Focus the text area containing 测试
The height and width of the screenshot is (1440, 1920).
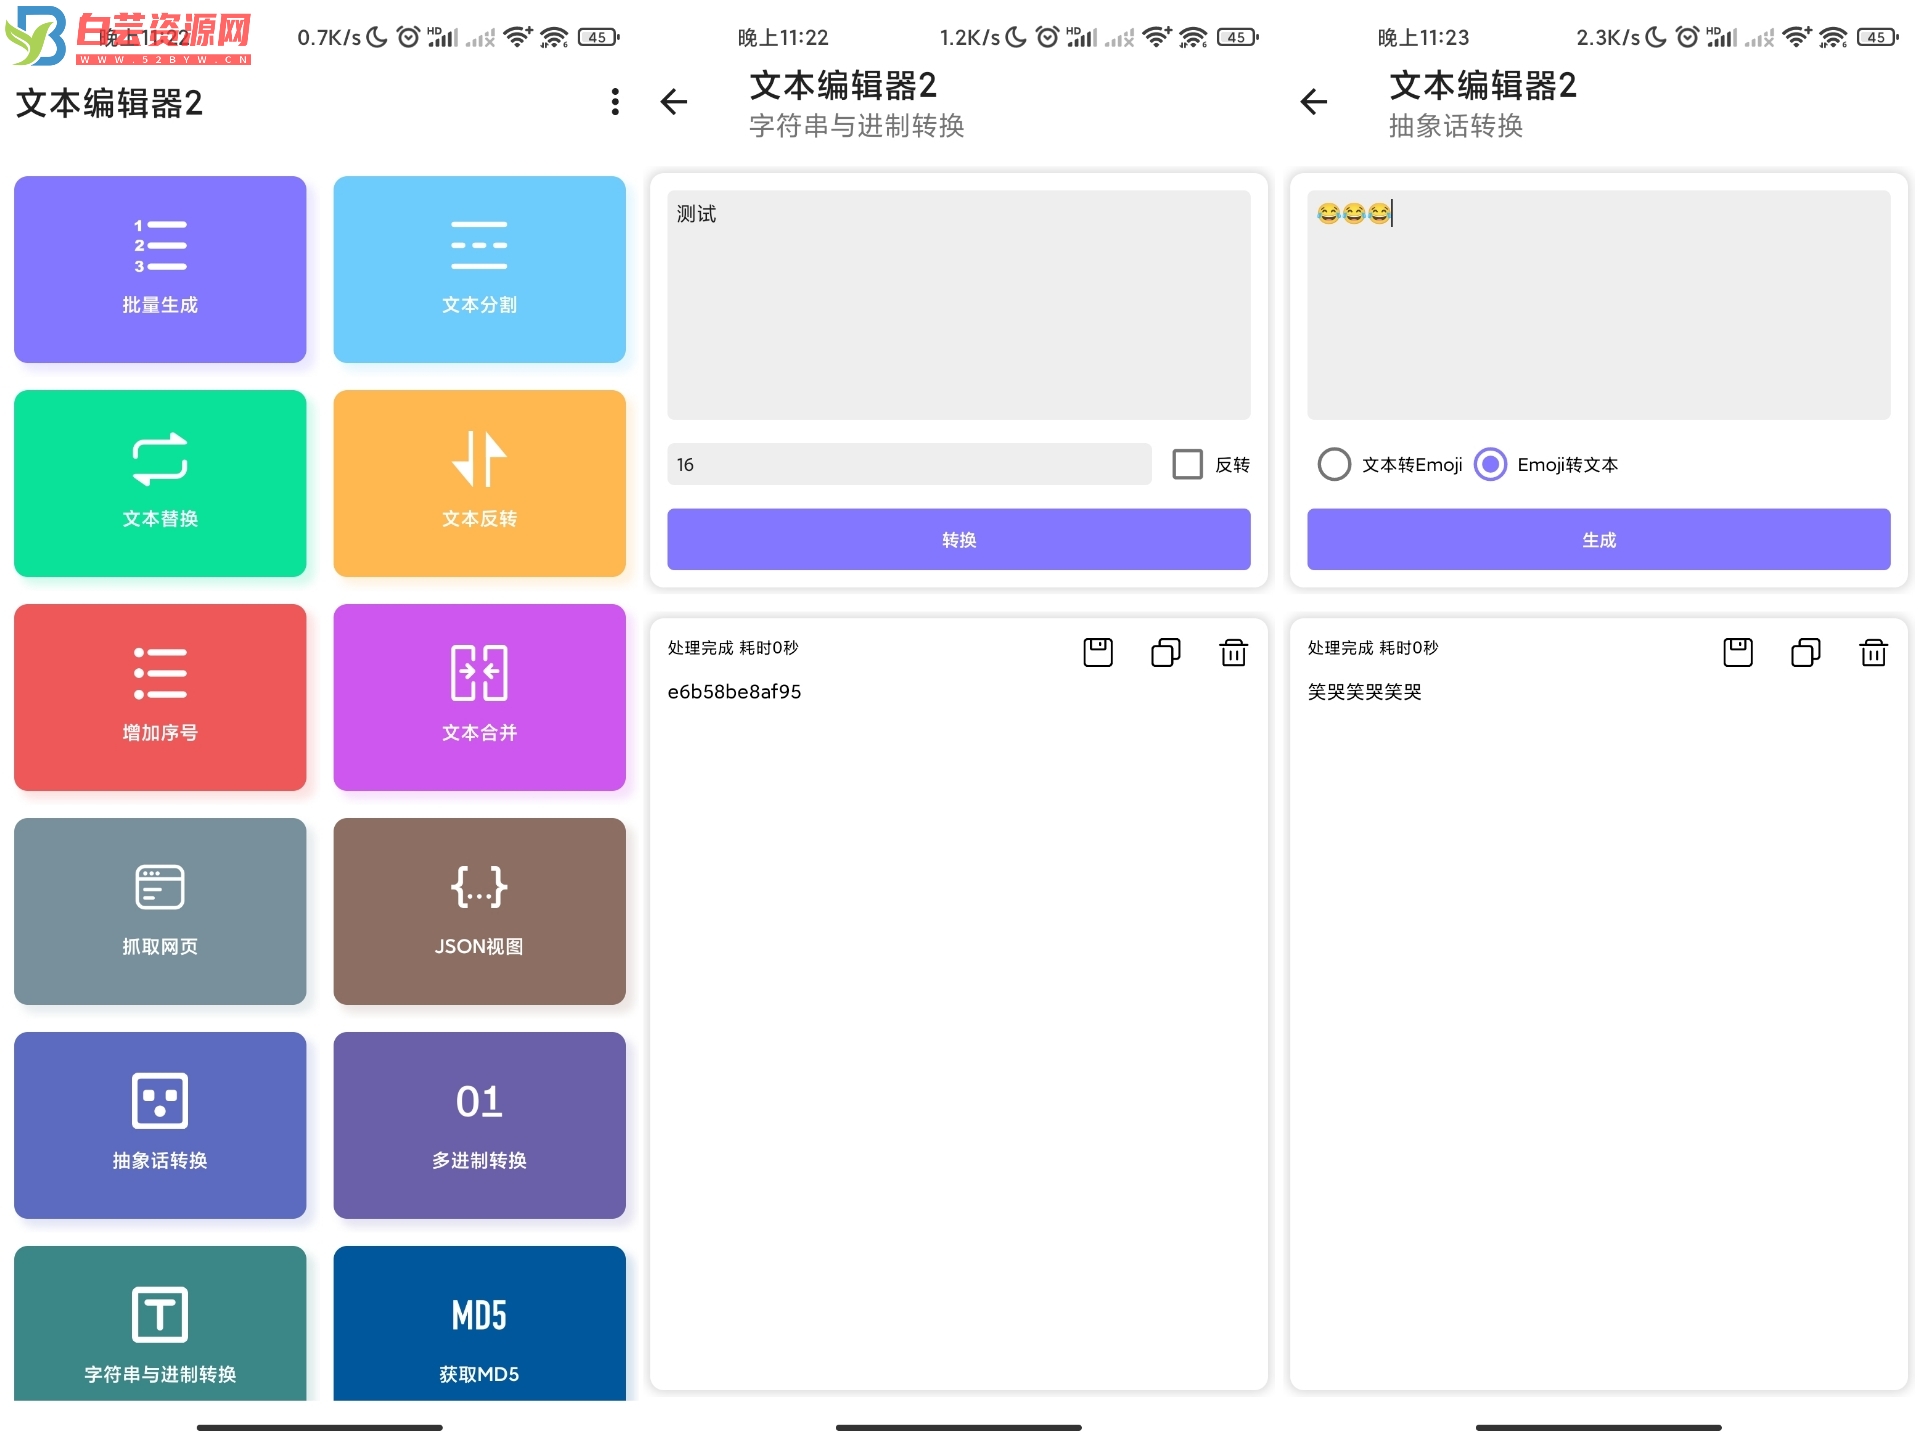959,305
